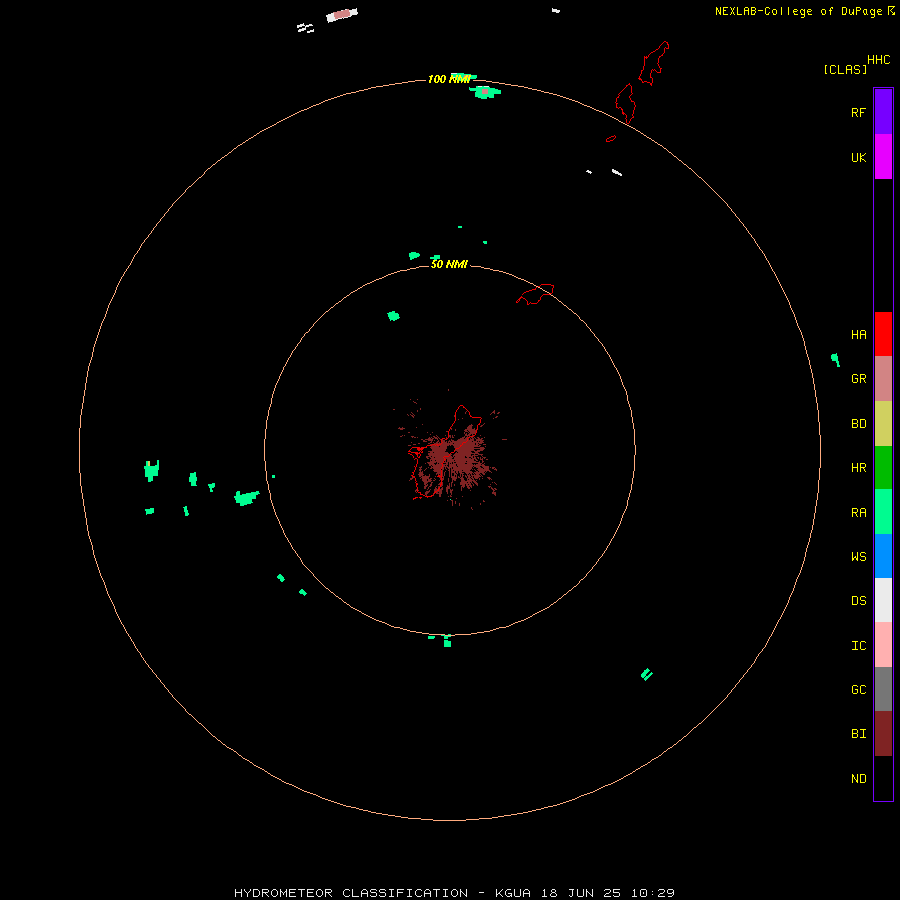900x900 pixels.
Task: Click the BI brown legend swatch
Action: 883,734
